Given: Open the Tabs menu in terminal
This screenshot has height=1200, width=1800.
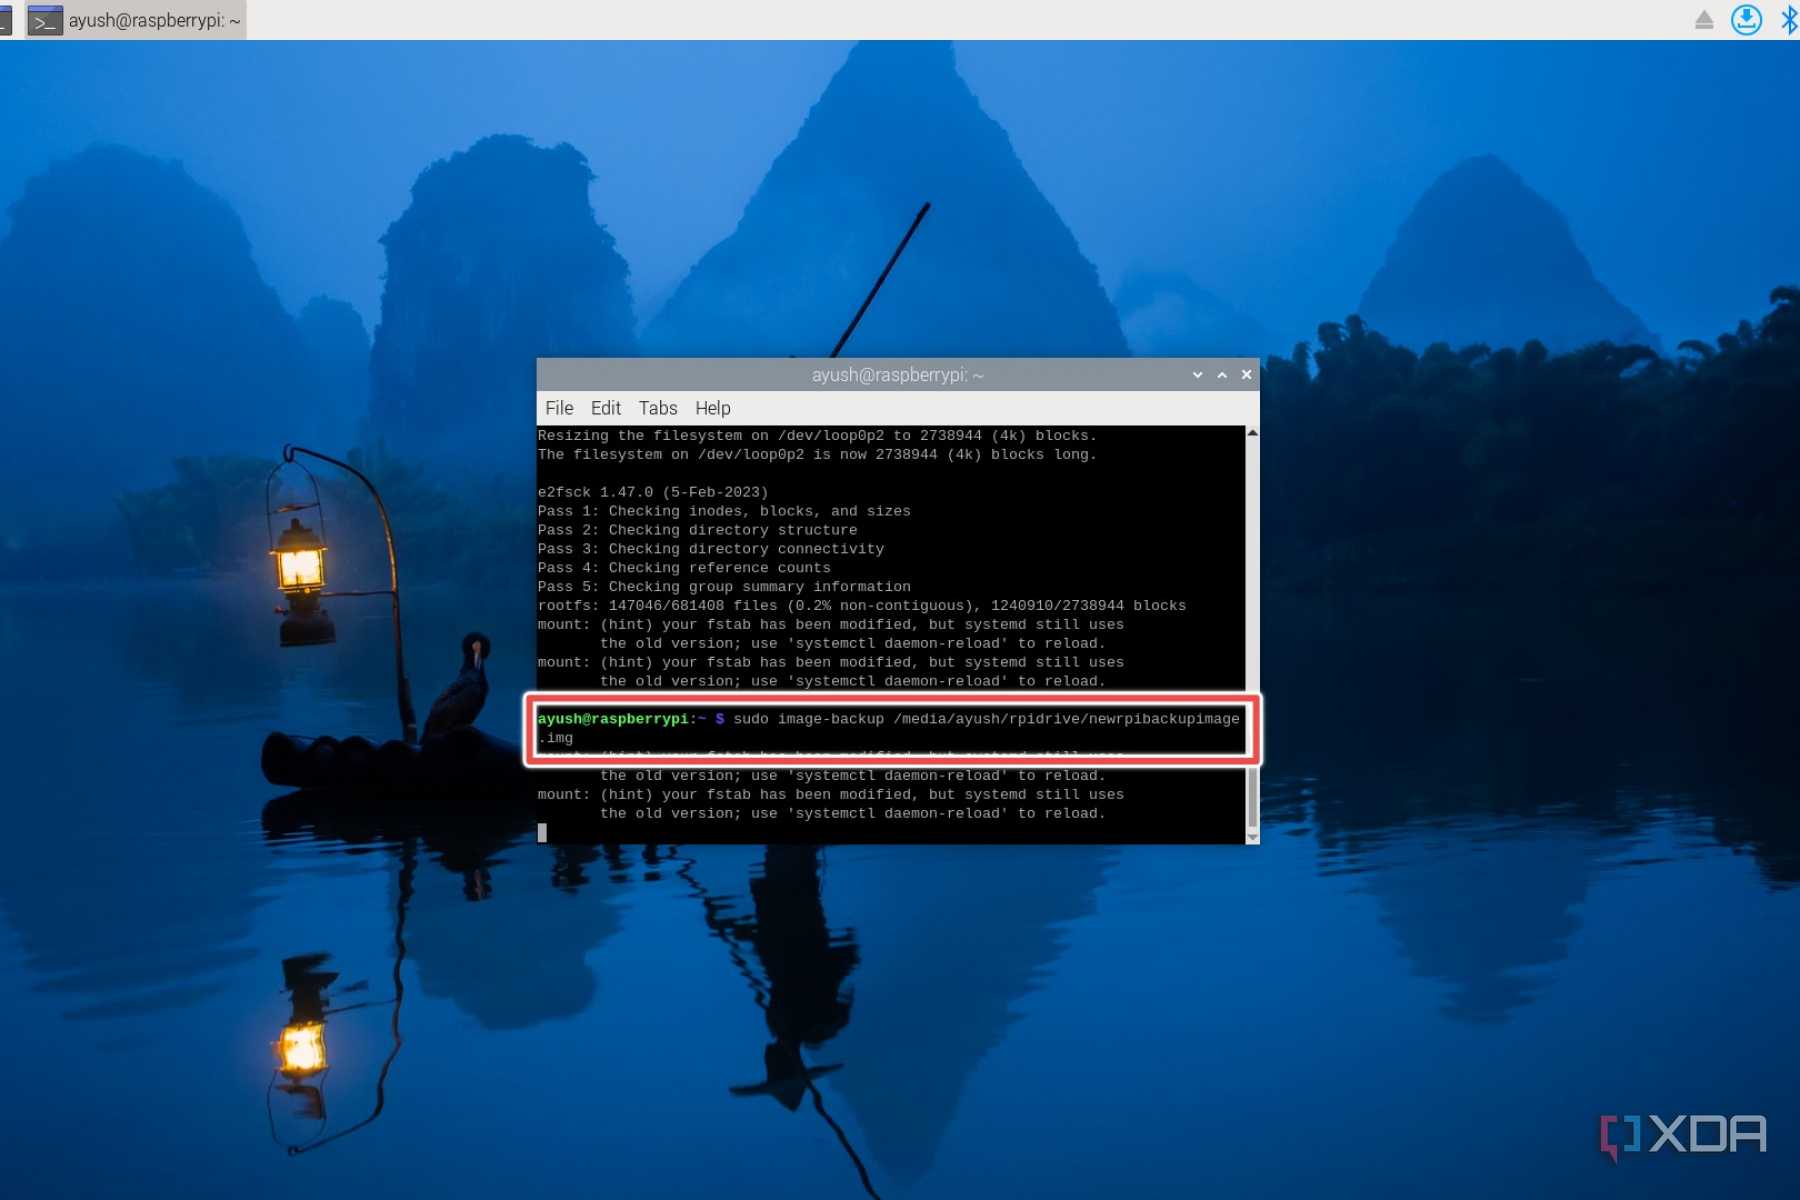Looking at the screenshot, I should coord(658,408).
